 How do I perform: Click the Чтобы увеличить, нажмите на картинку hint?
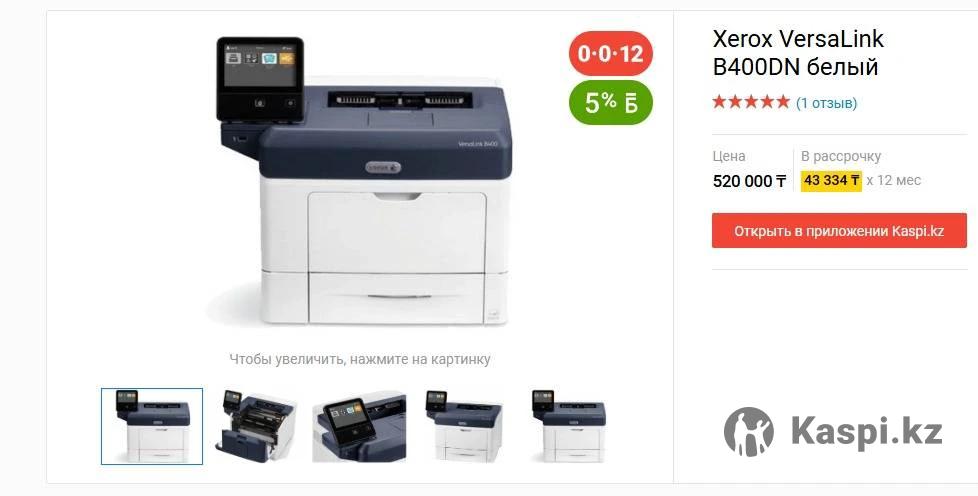pyautogui.click(x=360, y=359)
